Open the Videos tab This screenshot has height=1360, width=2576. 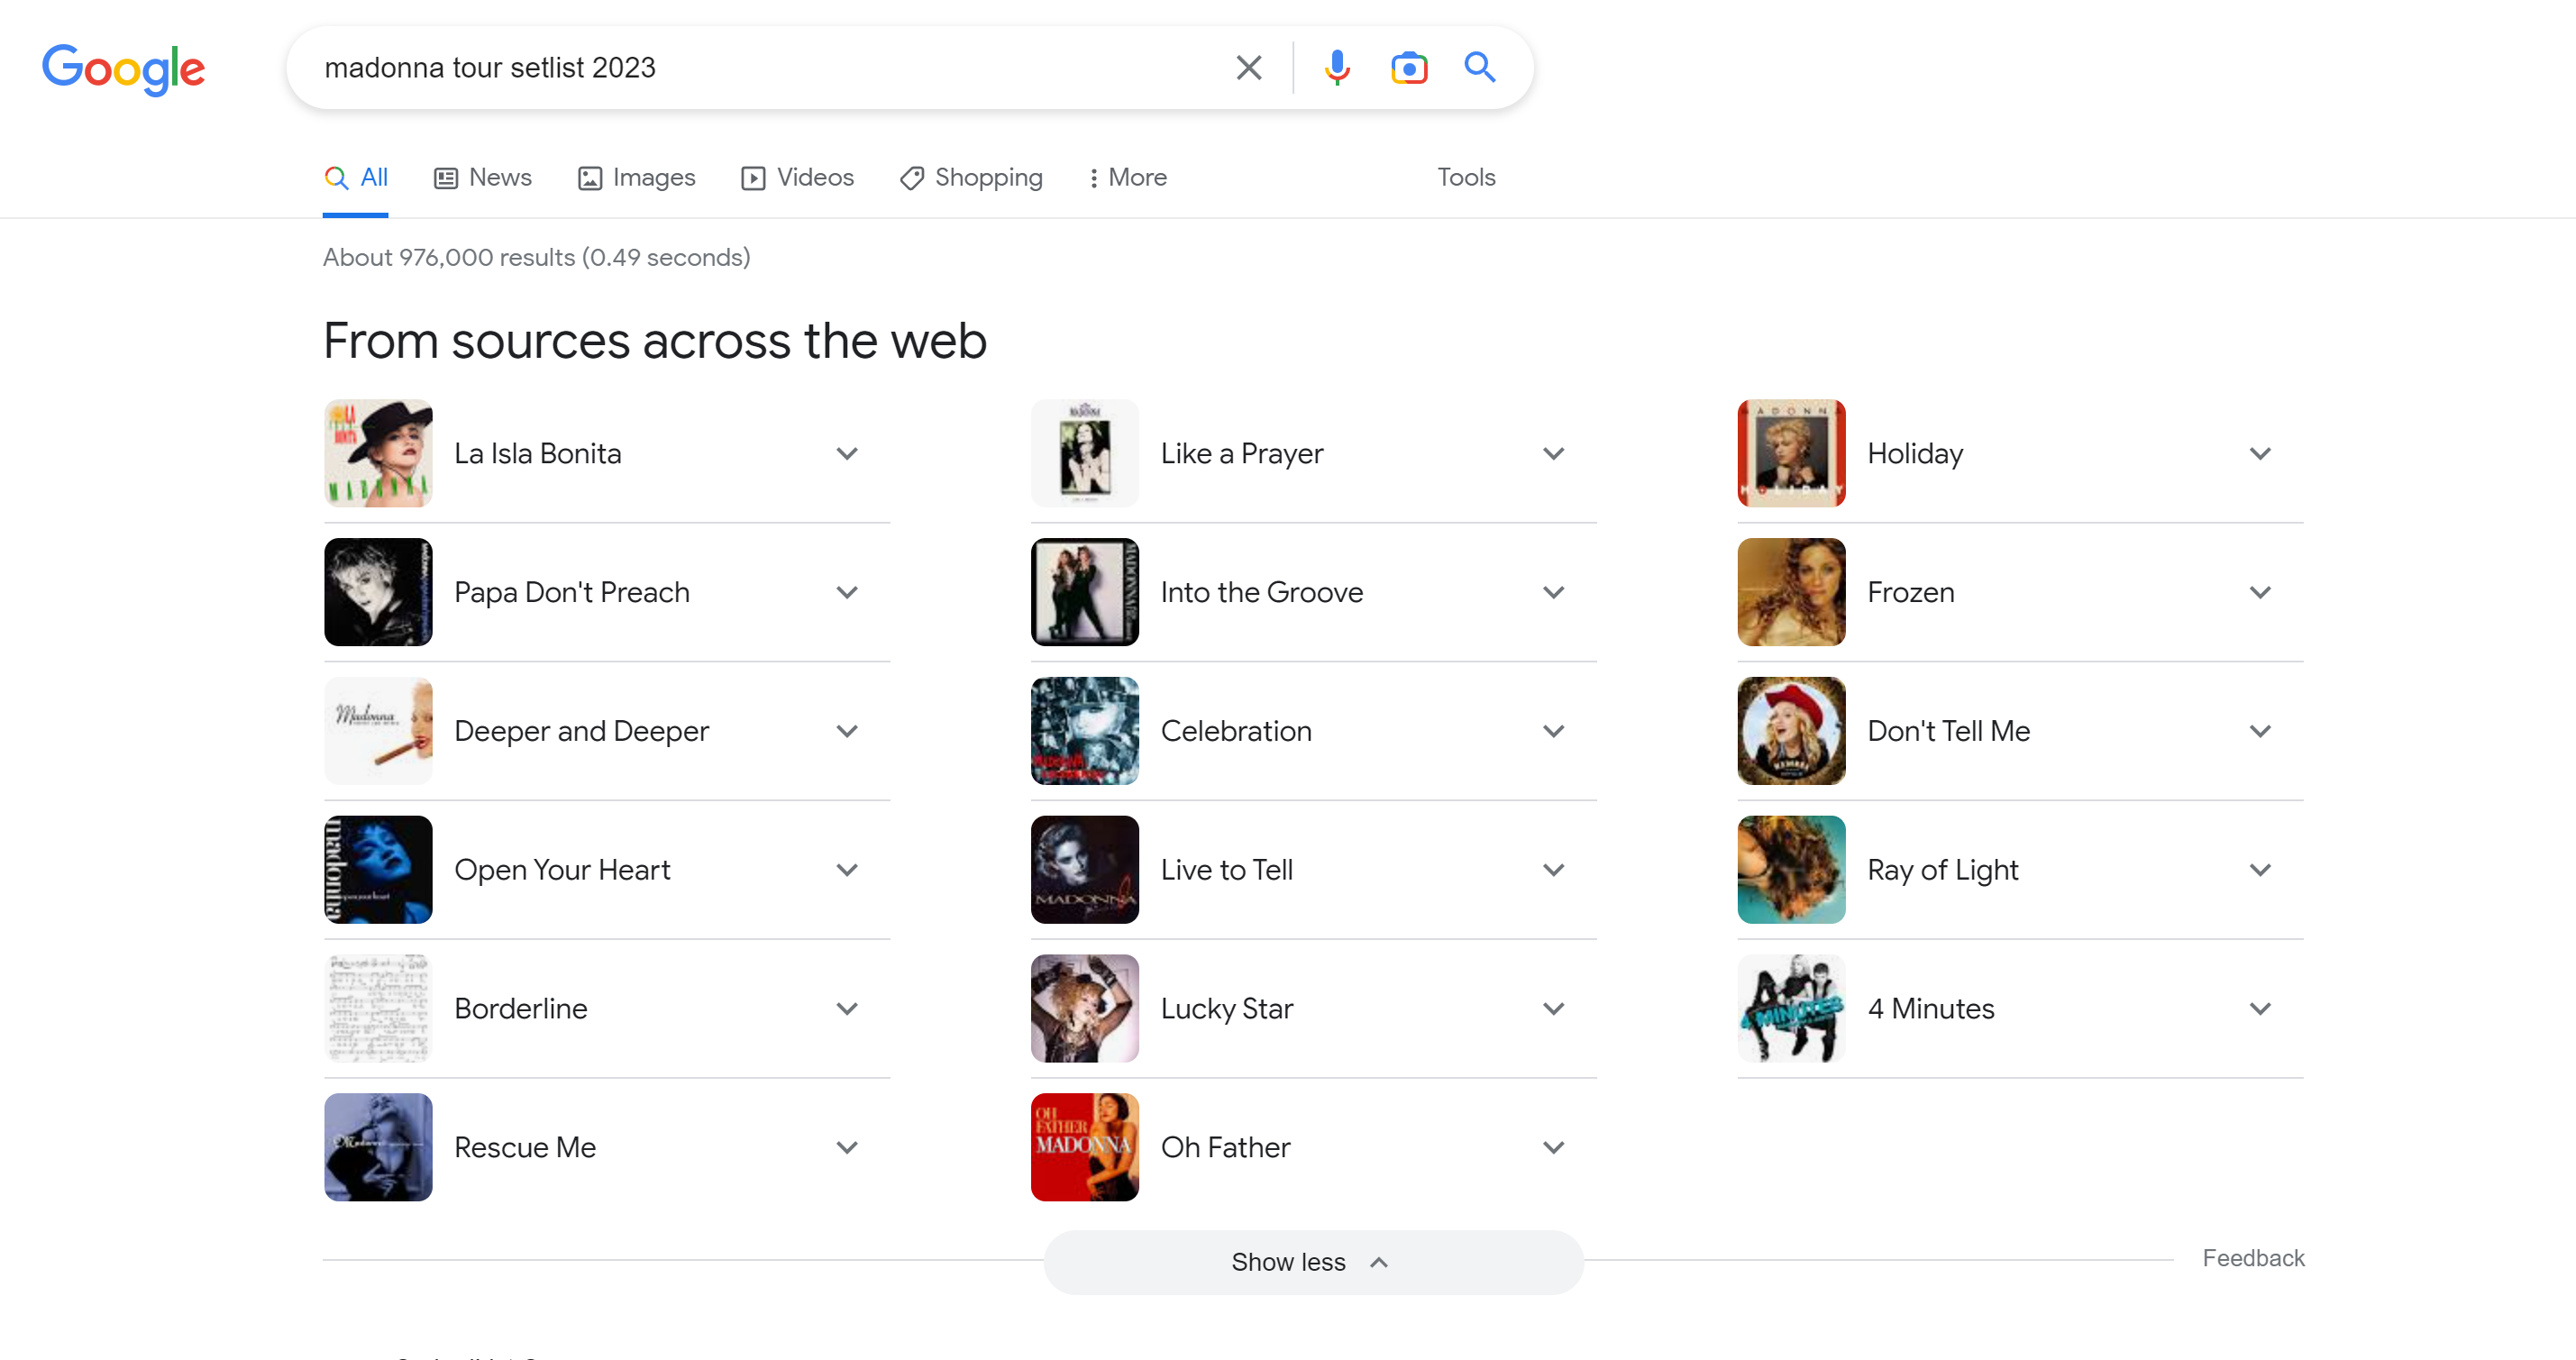[798, 178]
